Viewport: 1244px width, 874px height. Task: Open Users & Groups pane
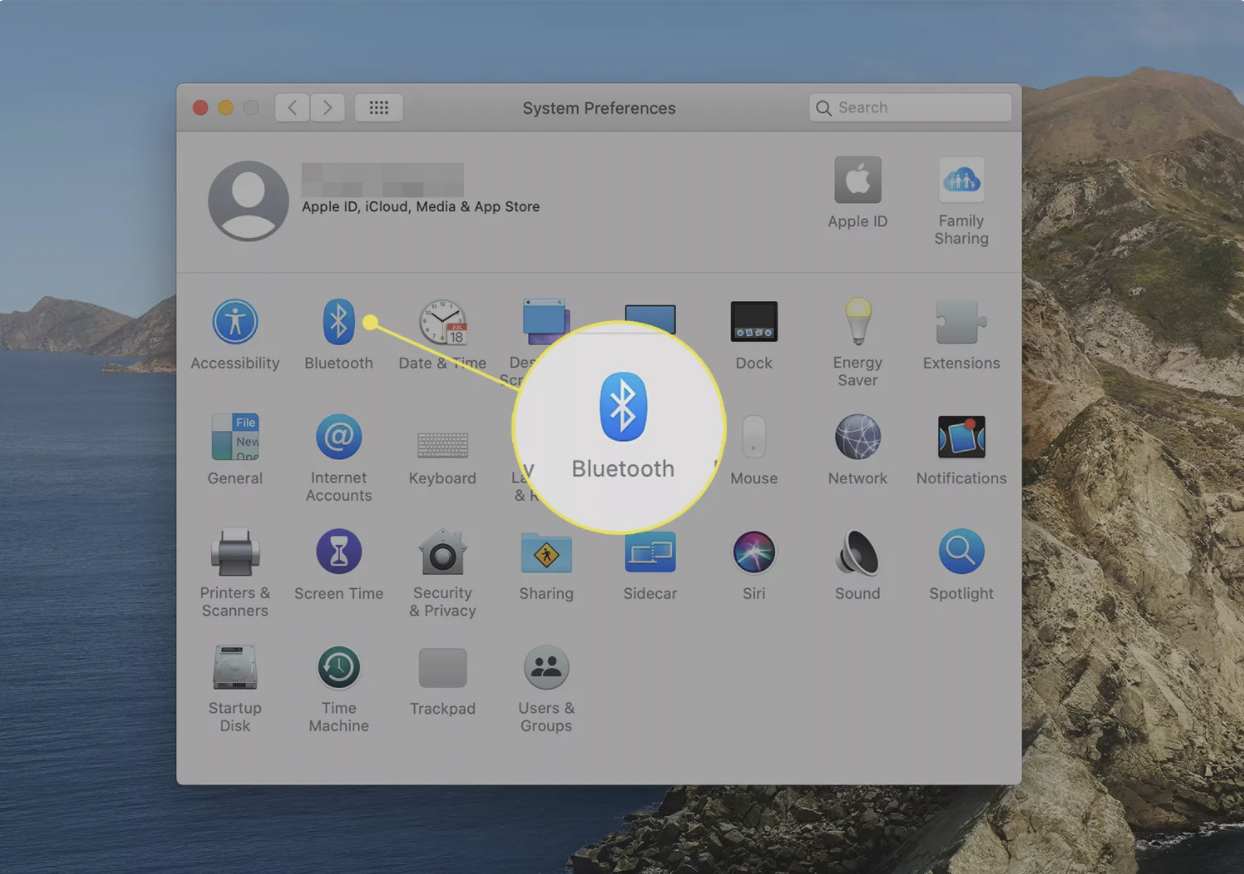[546, 668]
